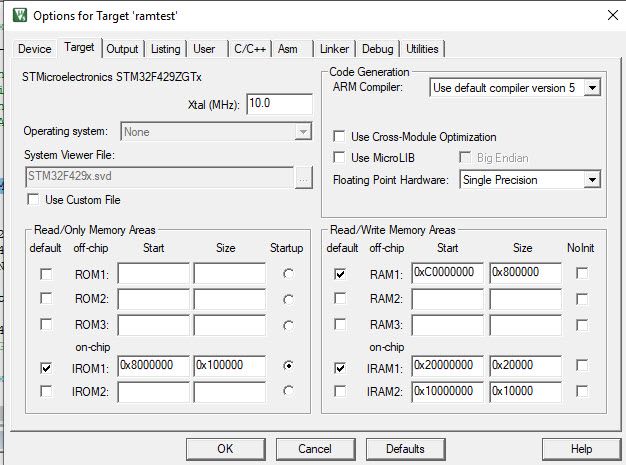The image size is (626, 465).
Task: Select ROM1 Startup radio button
Action: coord(288,274)
